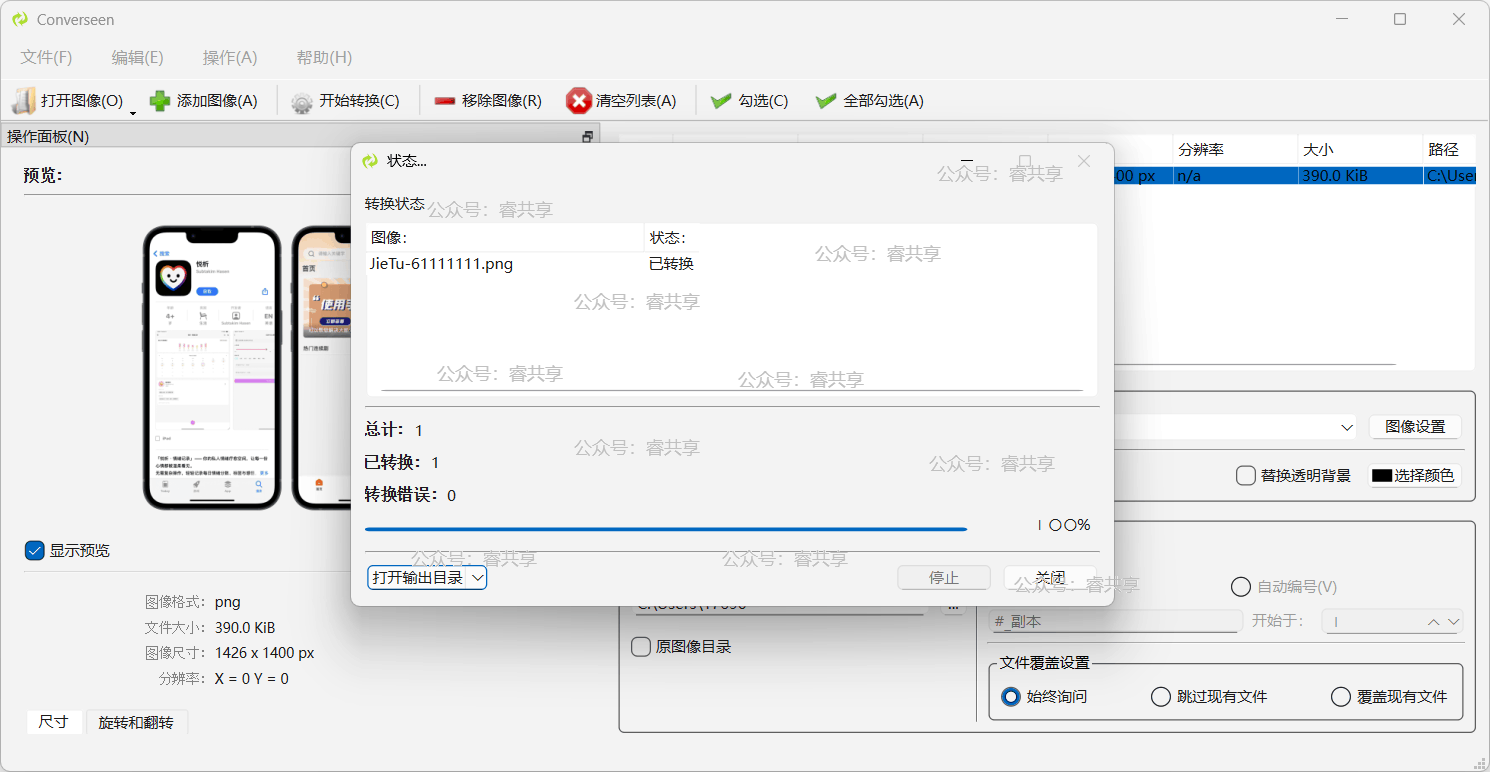Click the red X Clear List icon

pyautogui.click(x=578, y=101)
